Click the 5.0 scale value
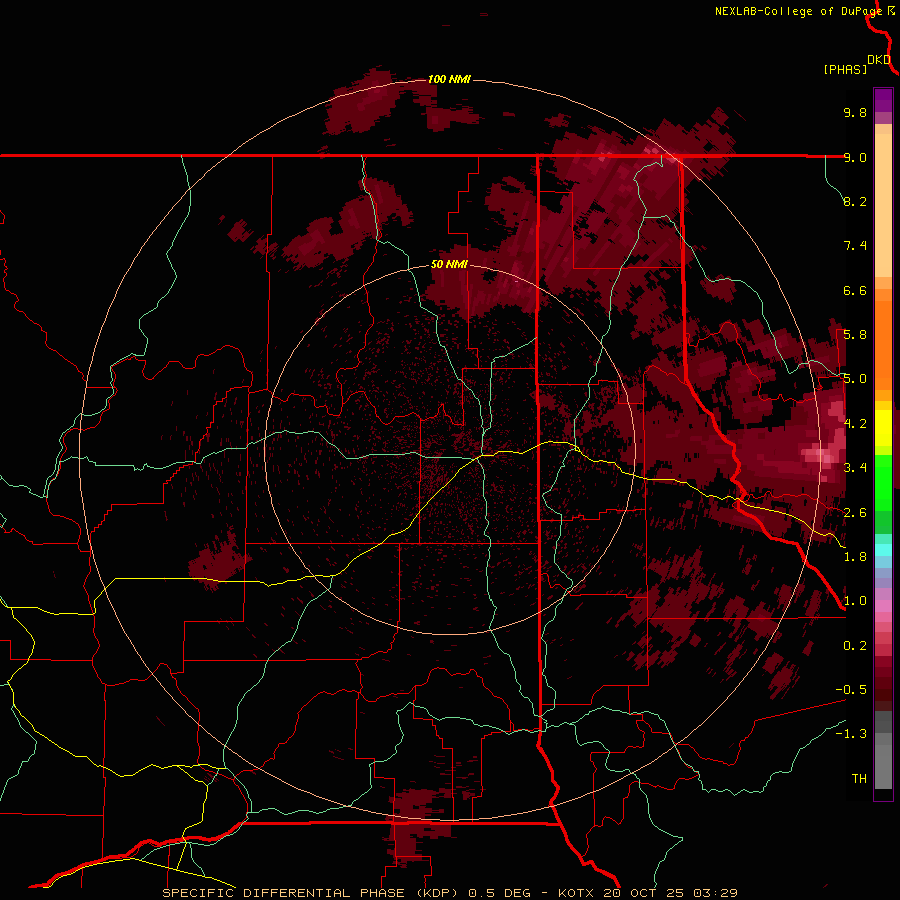The image size is (900, 900). pos(855,379)
